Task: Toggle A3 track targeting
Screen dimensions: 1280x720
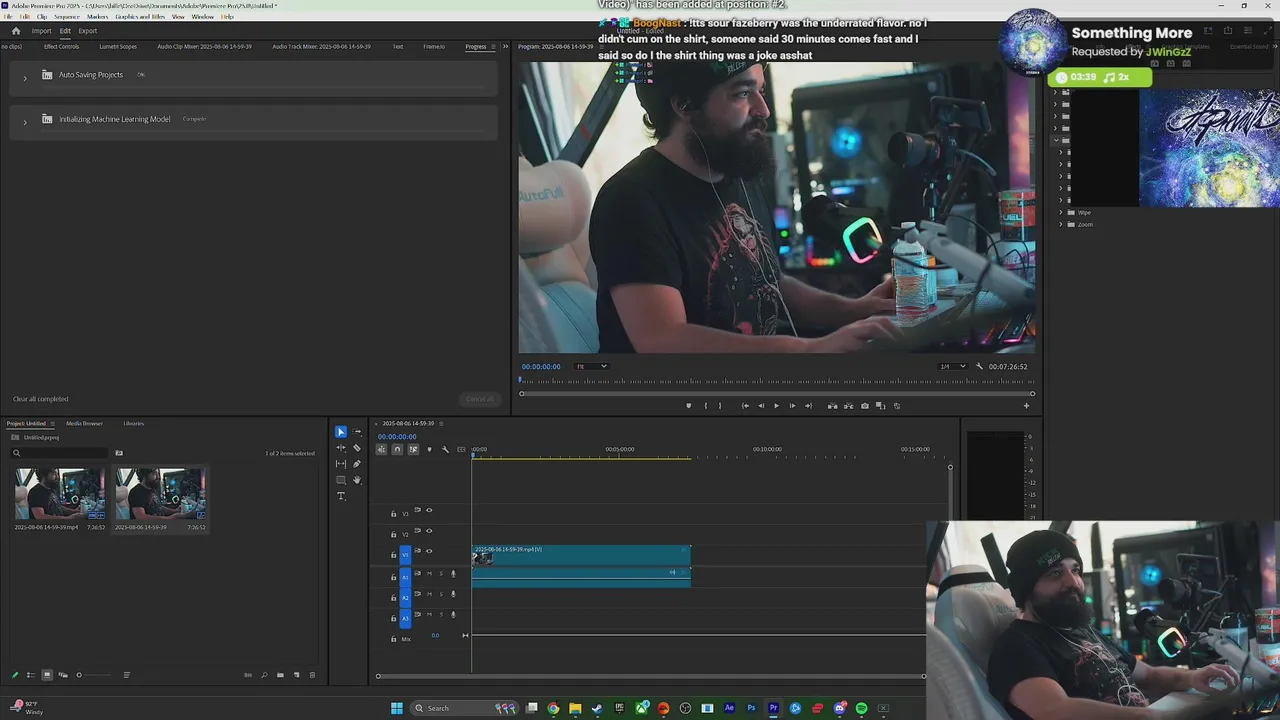Action: pos(405,618)
